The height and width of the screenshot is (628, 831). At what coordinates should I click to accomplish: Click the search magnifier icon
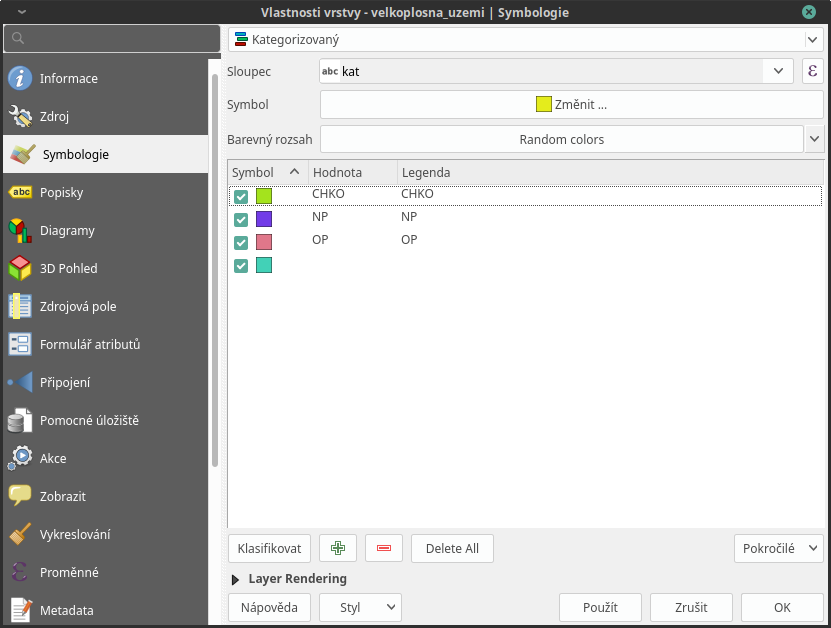pyautogui.click(x=17, y=38)
